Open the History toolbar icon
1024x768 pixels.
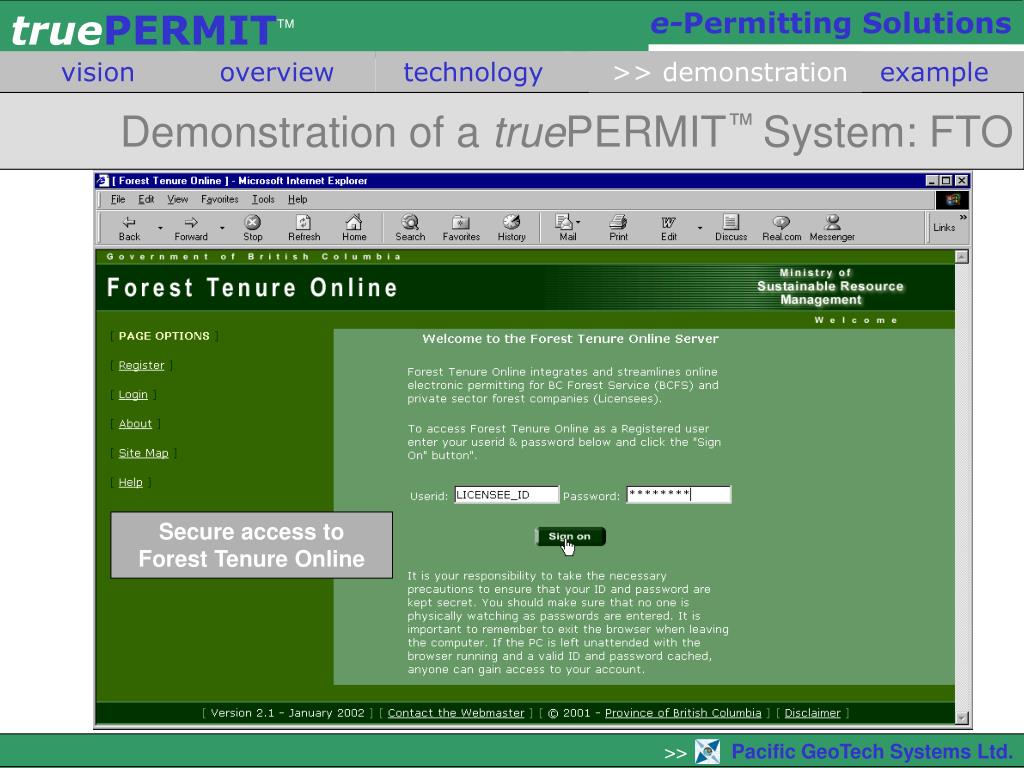pos(511,222)
